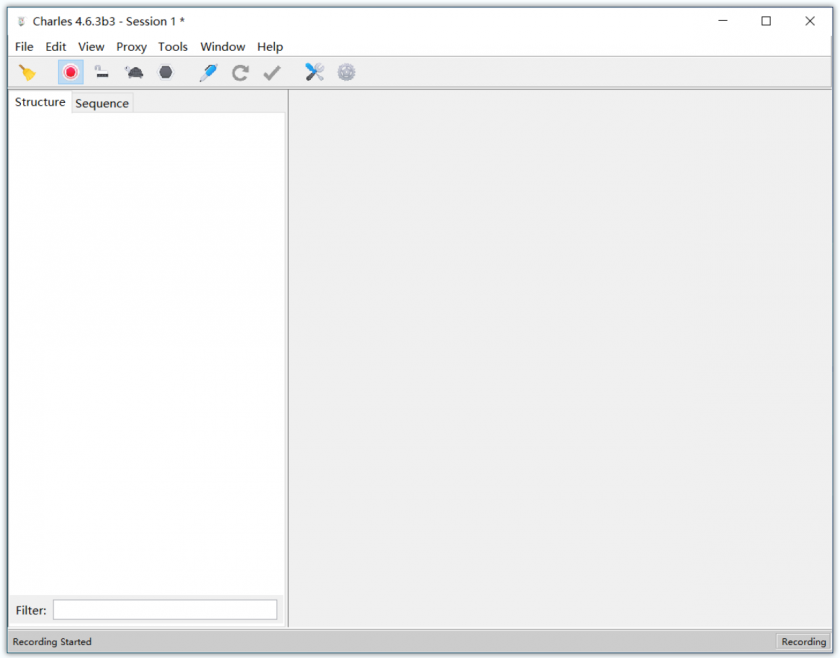Image resolution: width=840 pixels, height=658 pixels.
Task: Open Tools via the wrench and screwdriver icon
Action: [314, 72]
